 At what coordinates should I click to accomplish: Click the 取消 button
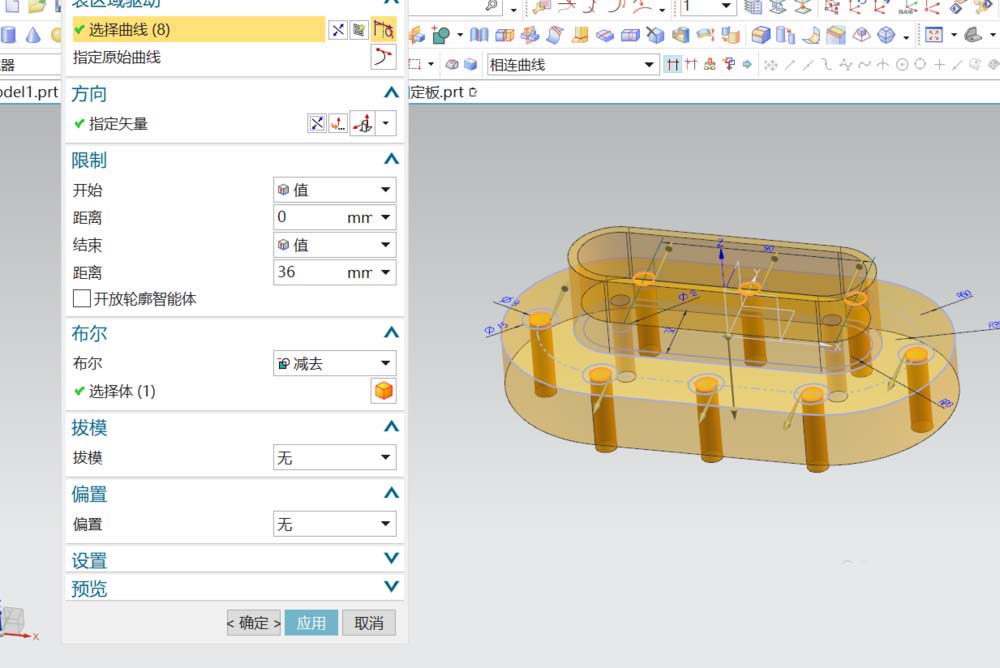point(369,623)
